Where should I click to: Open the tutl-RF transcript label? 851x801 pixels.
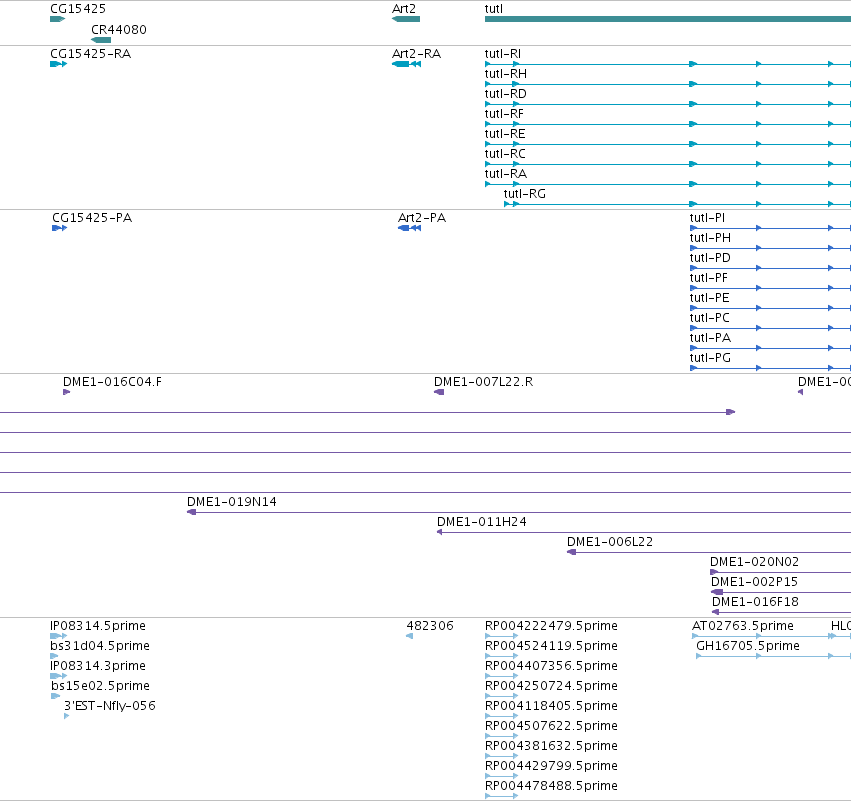(504, 114)
